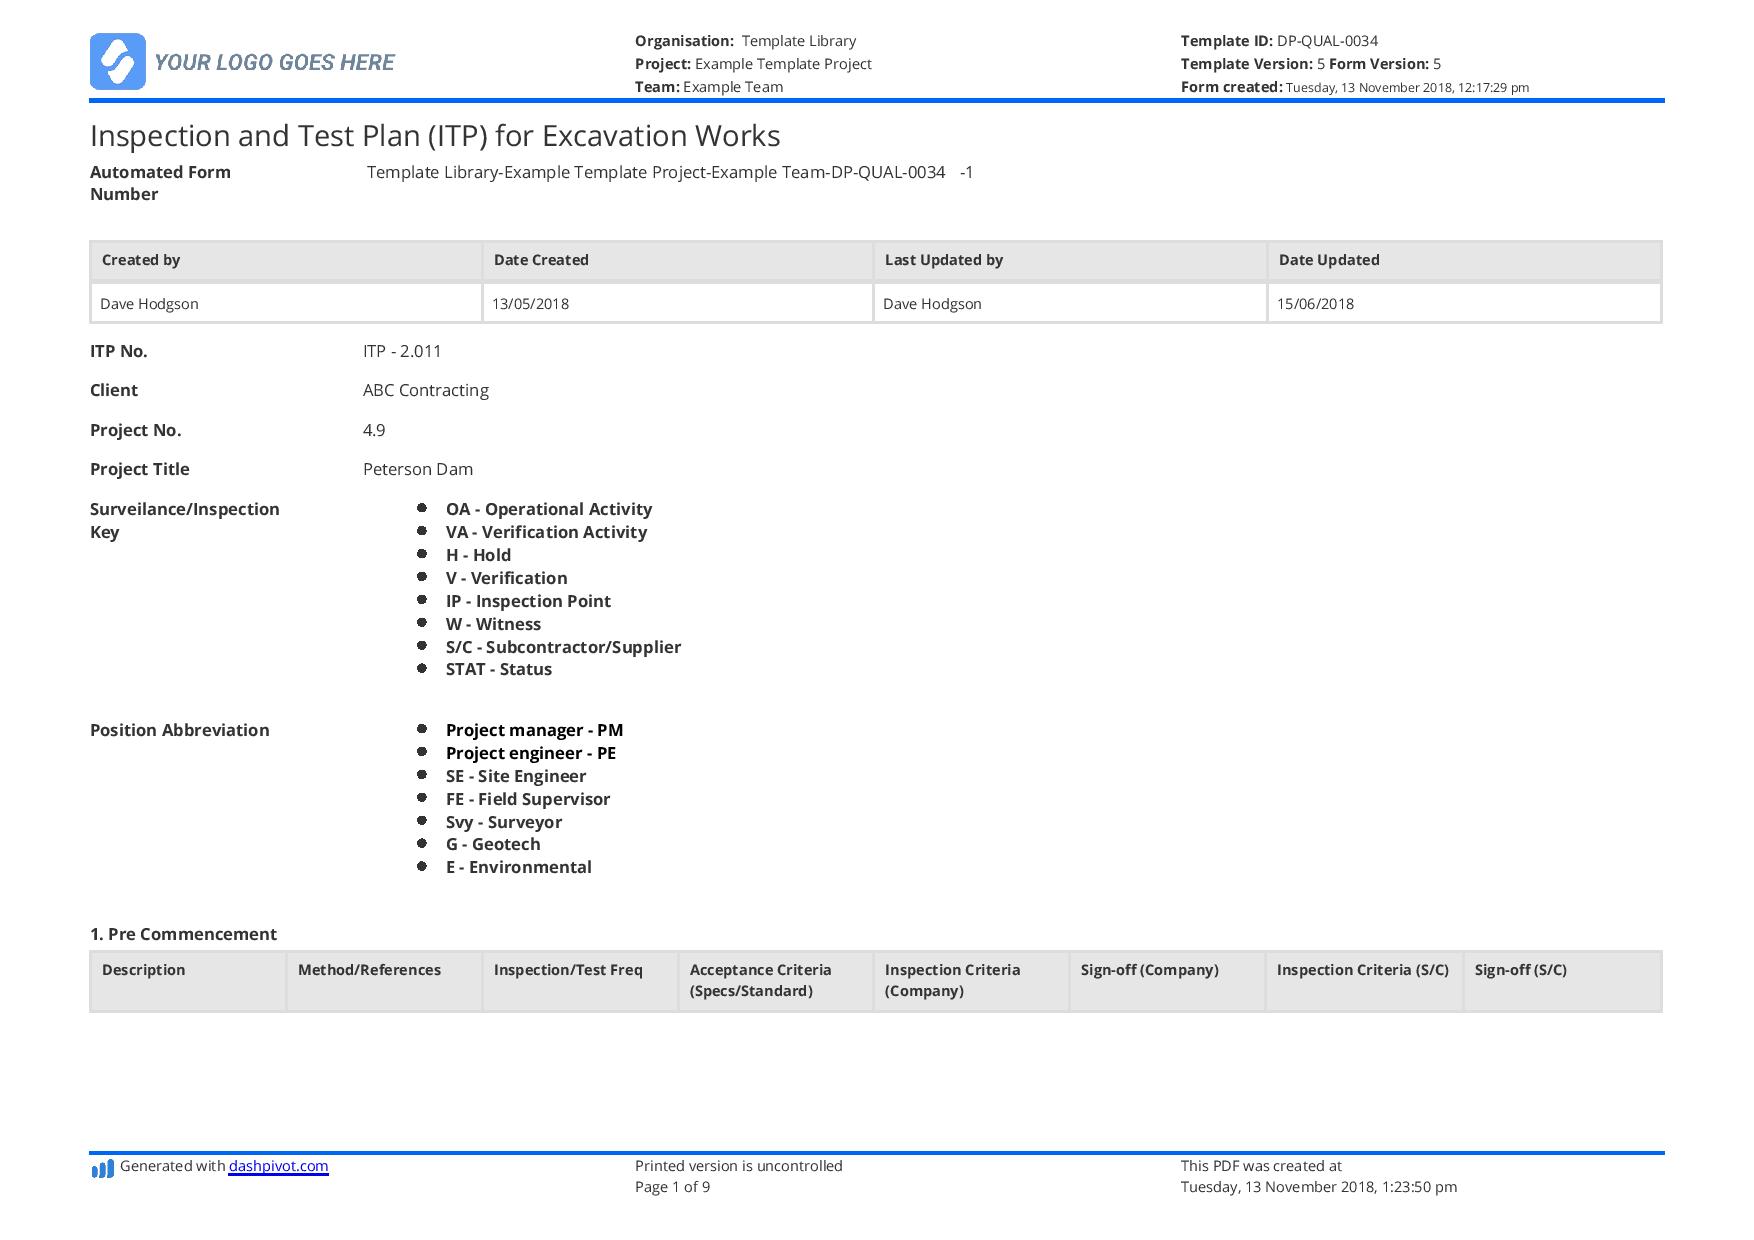The image size is (1754, 1240).
Task: Click the Client value 'ABC Contracting'
Action: 426,390
